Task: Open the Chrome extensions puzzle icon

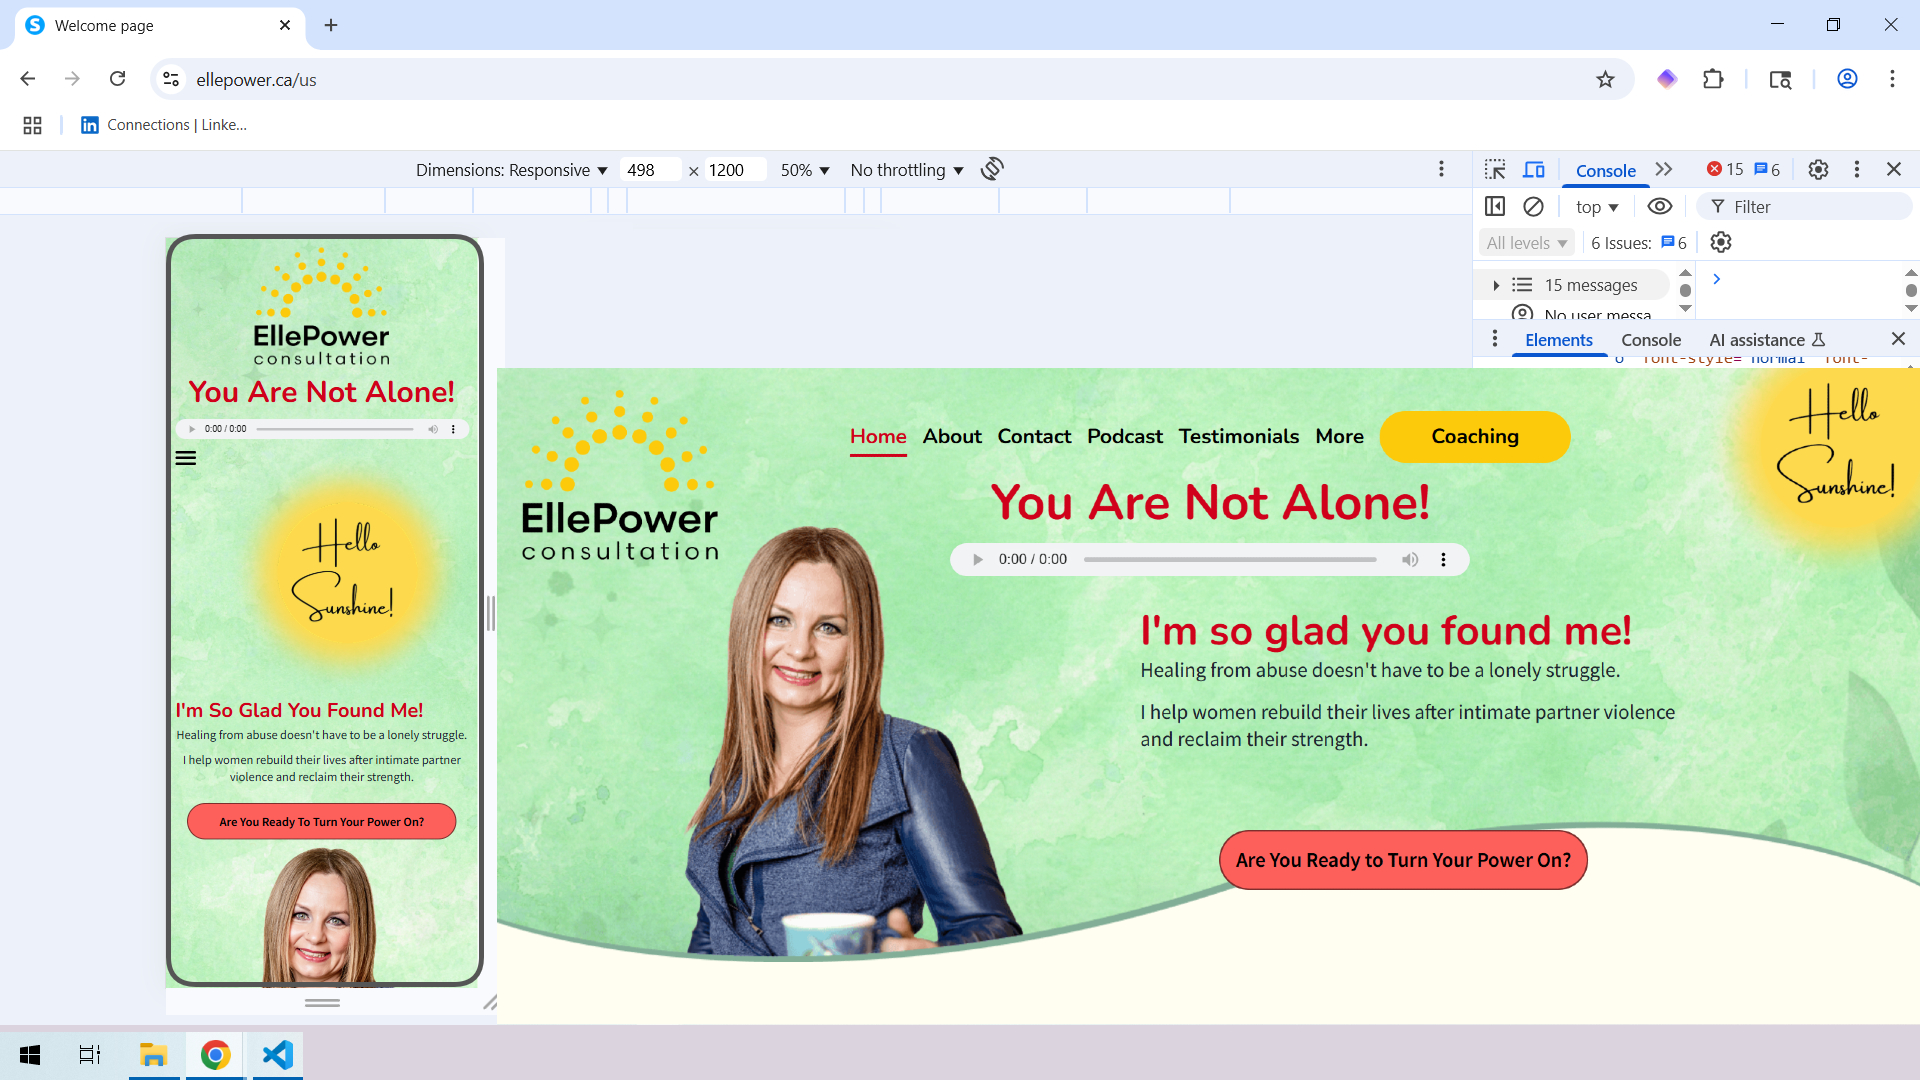Action: click(1713, 80)
